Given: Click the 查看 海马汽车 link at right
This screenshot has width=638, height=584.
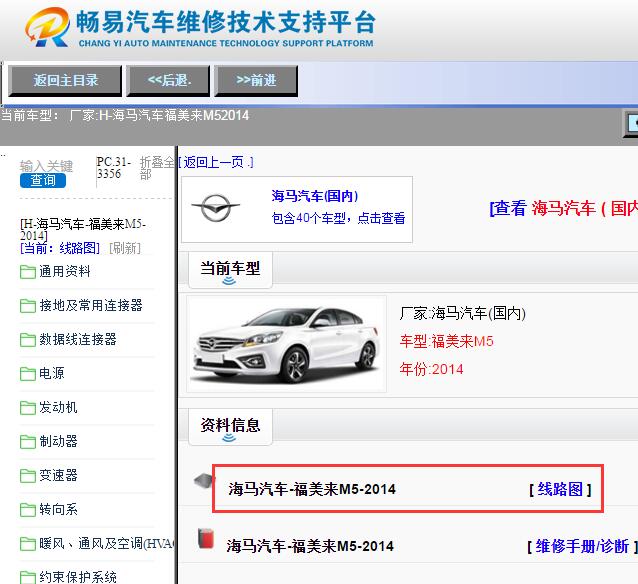Looking at the screenshot, I should point(564,208).
